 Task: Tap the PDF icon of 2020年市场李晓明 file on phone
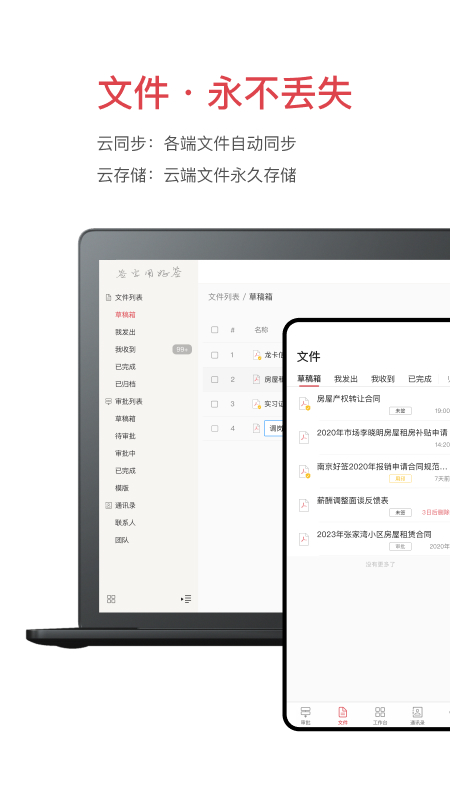(304, 438)
